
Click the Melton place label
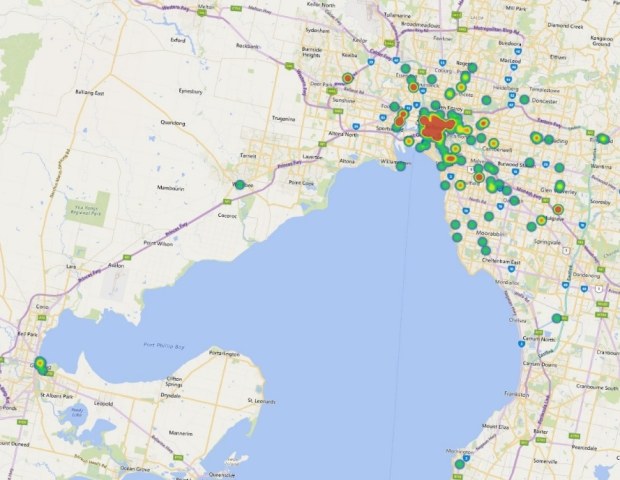click(206, 7)
